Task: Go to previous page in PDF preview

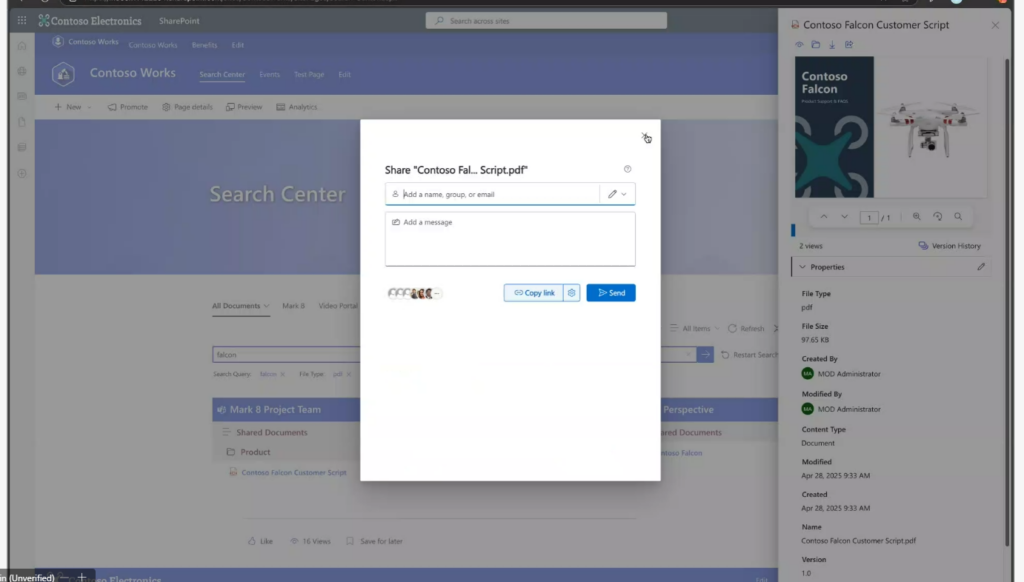Action: (x=824, y=217)
